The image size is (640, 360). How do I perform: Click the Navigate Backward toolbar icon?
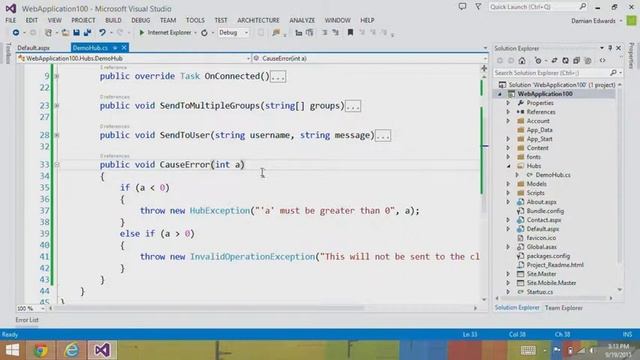16,33
